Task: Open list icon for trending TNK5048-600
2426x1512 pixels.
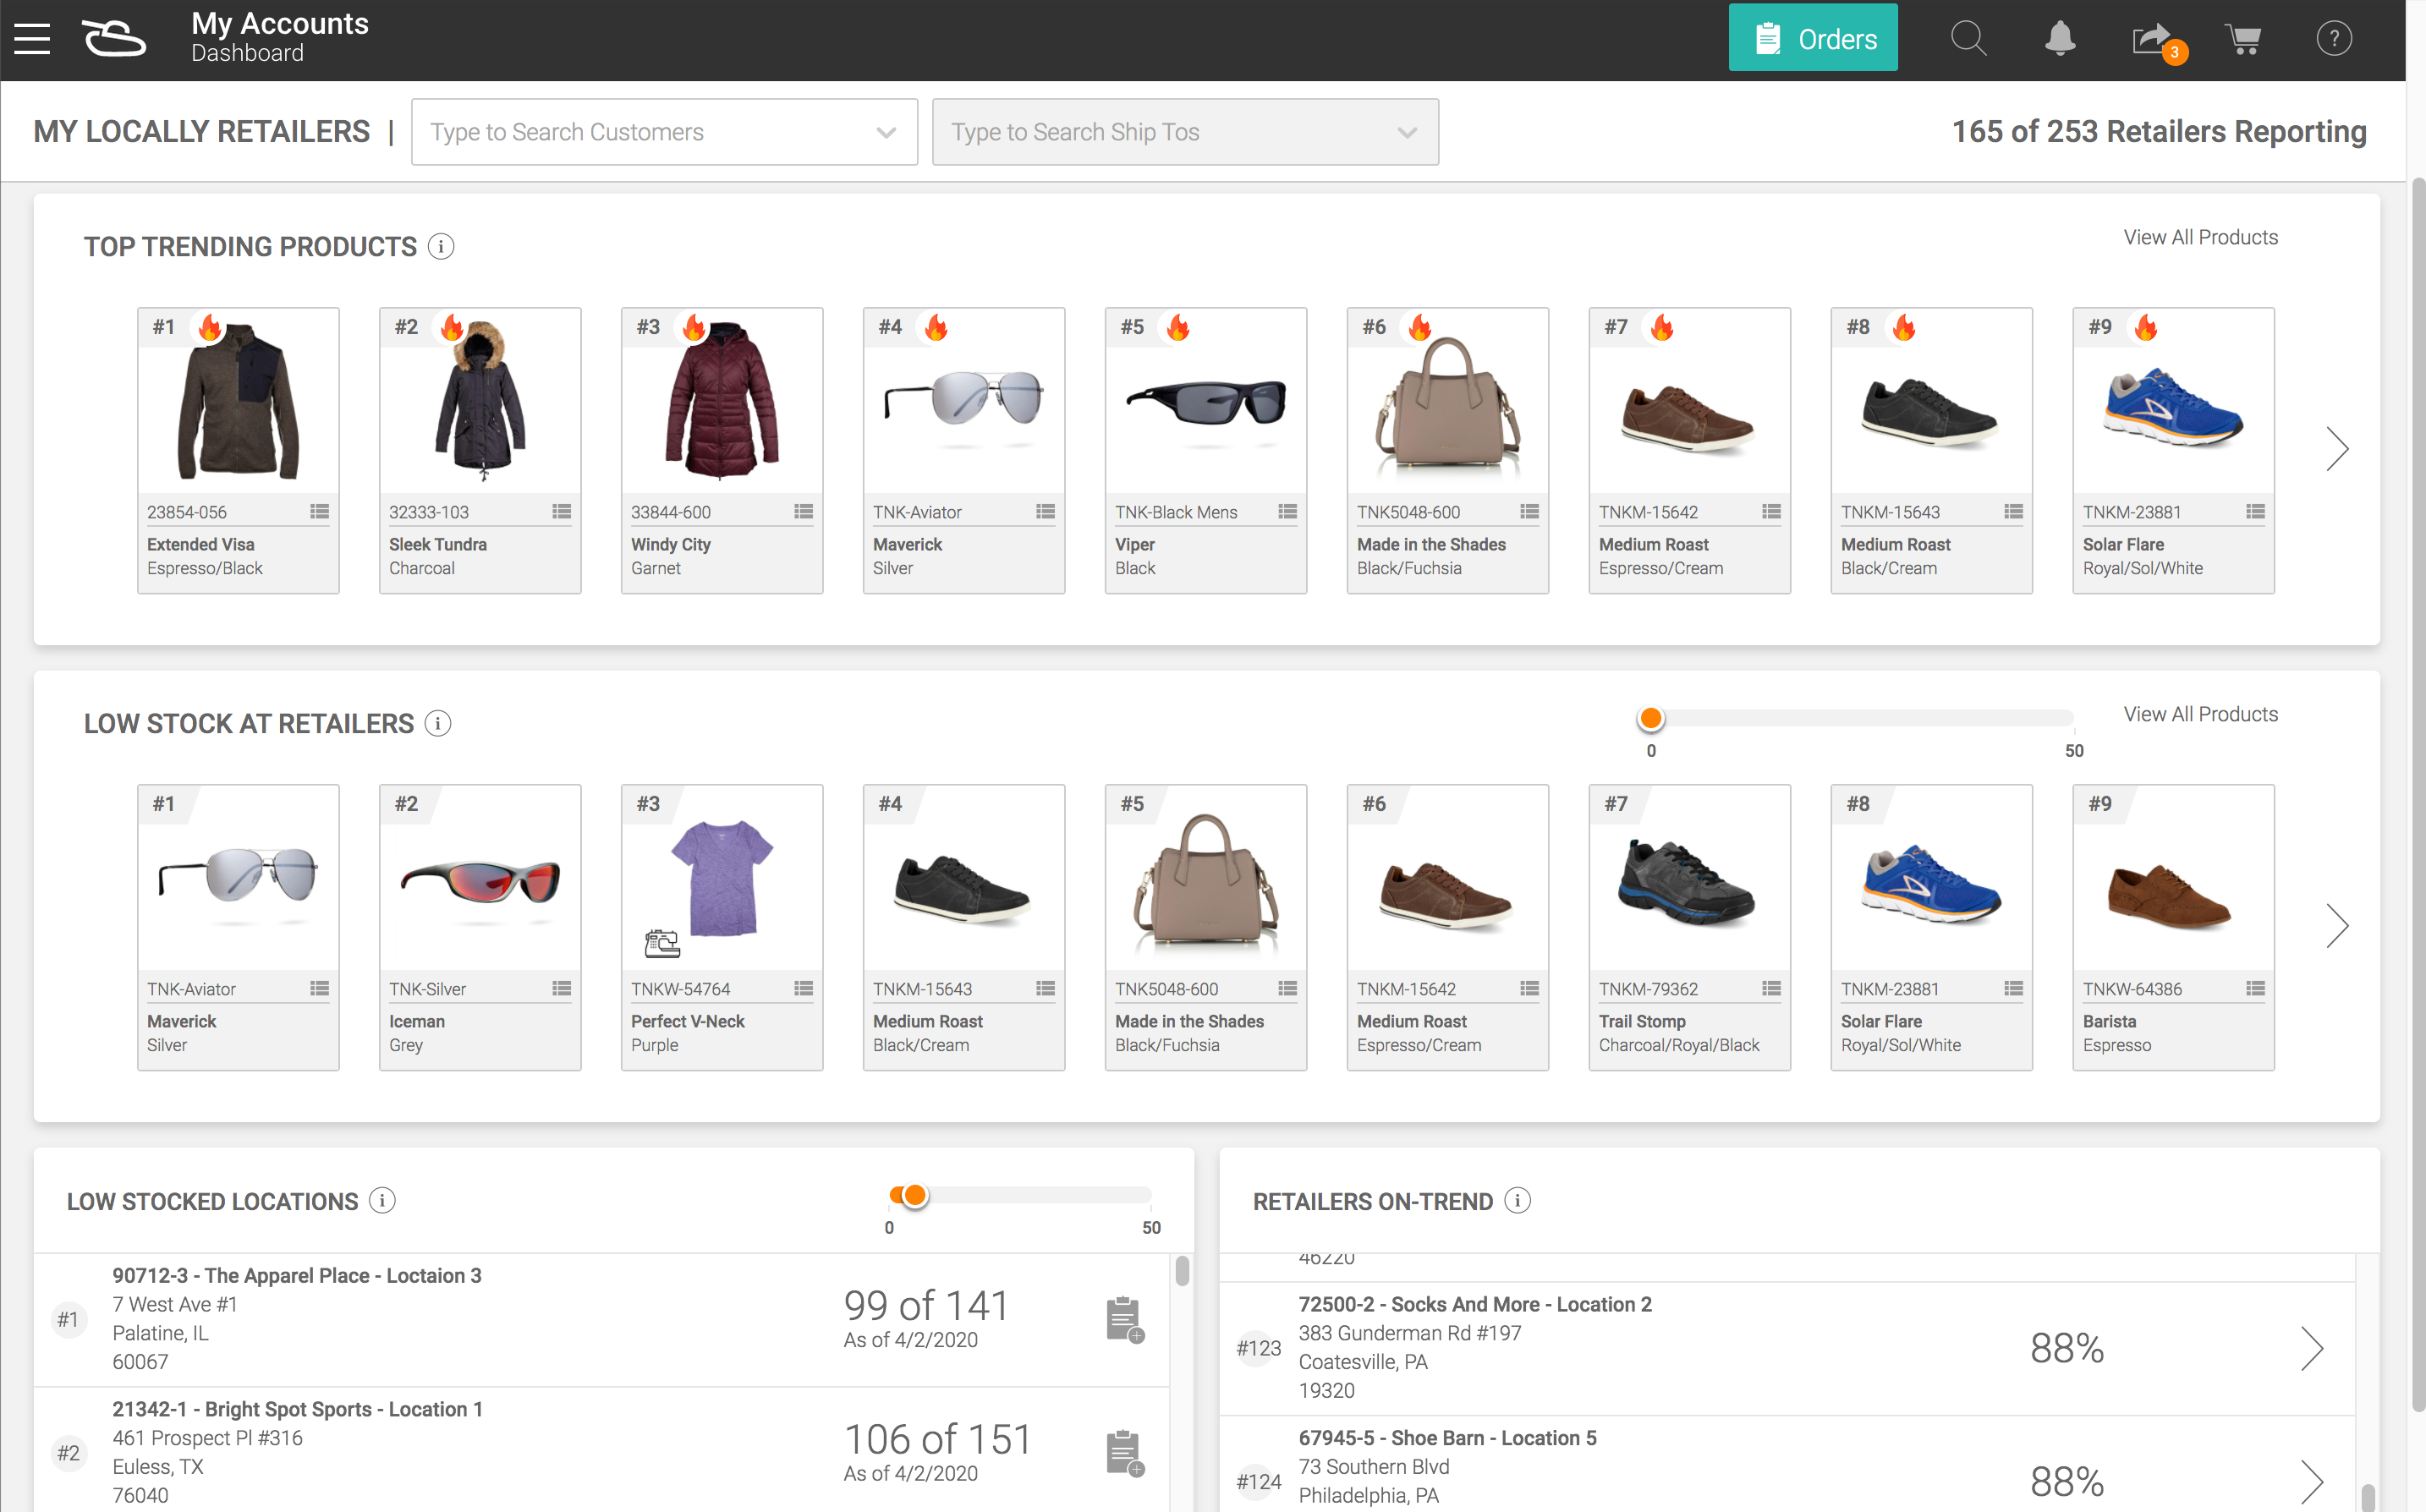Action: tap(1529, 511)
